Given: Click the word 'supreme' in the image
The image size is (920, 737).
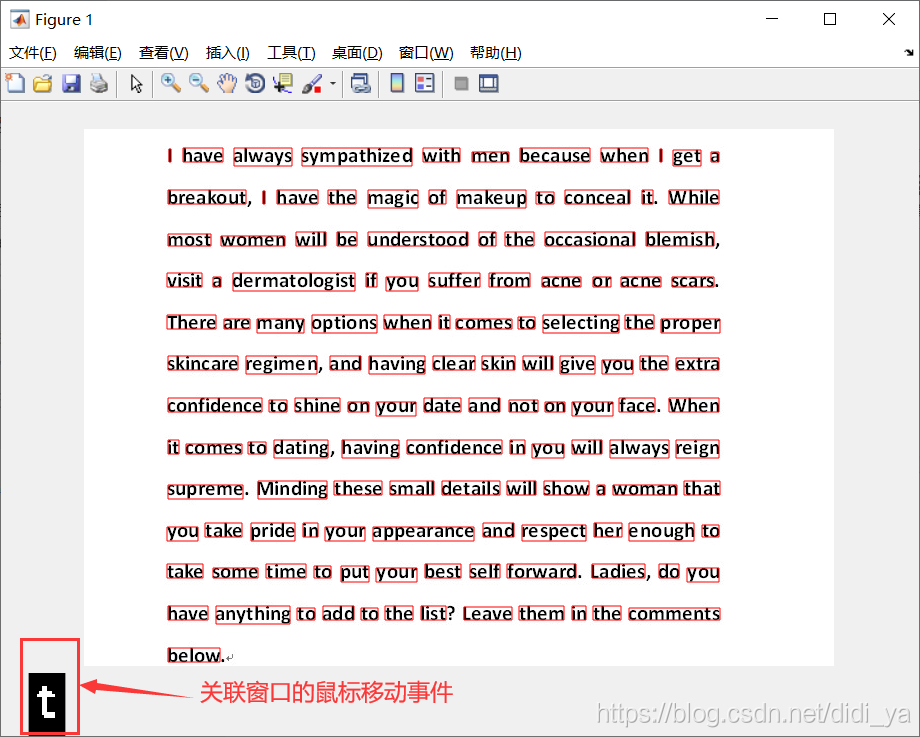Looking at the screenshot, I should (205, 489).
